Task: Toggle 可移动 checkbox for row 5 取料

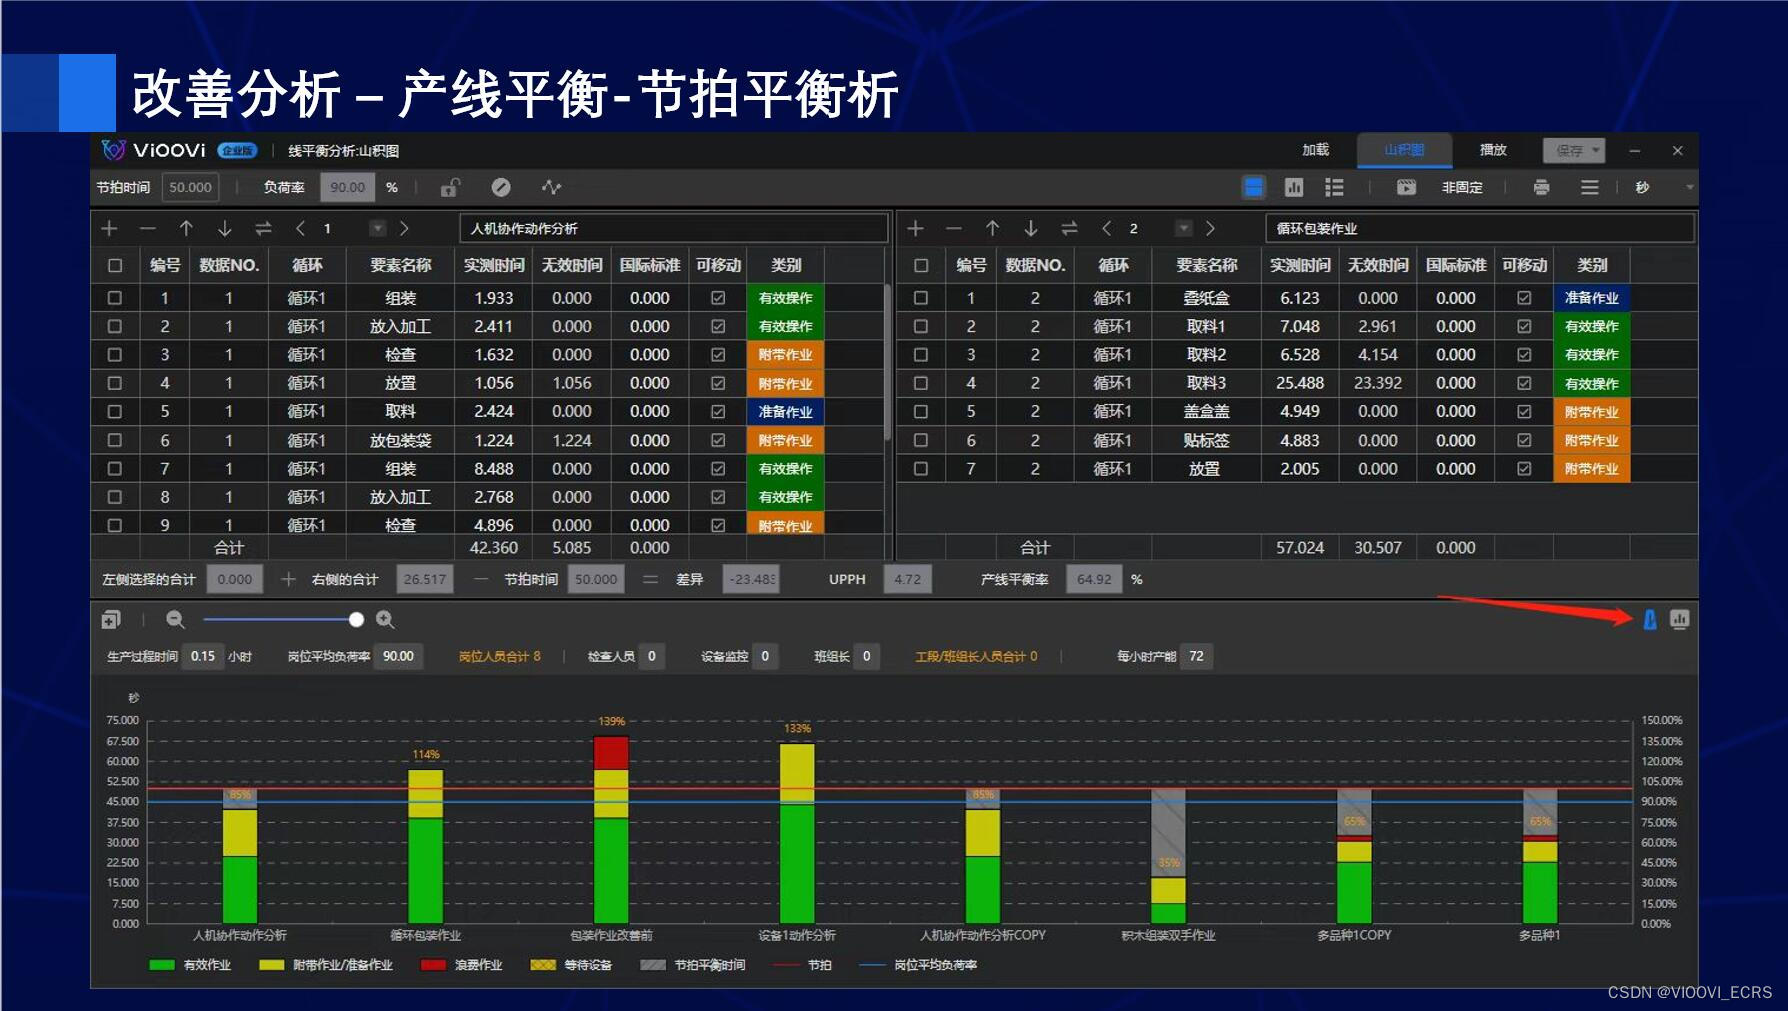Action: click(718, 411)
